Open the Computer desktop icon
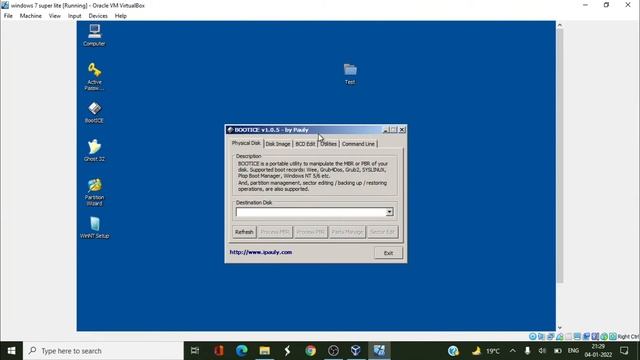 click(94, 35)
